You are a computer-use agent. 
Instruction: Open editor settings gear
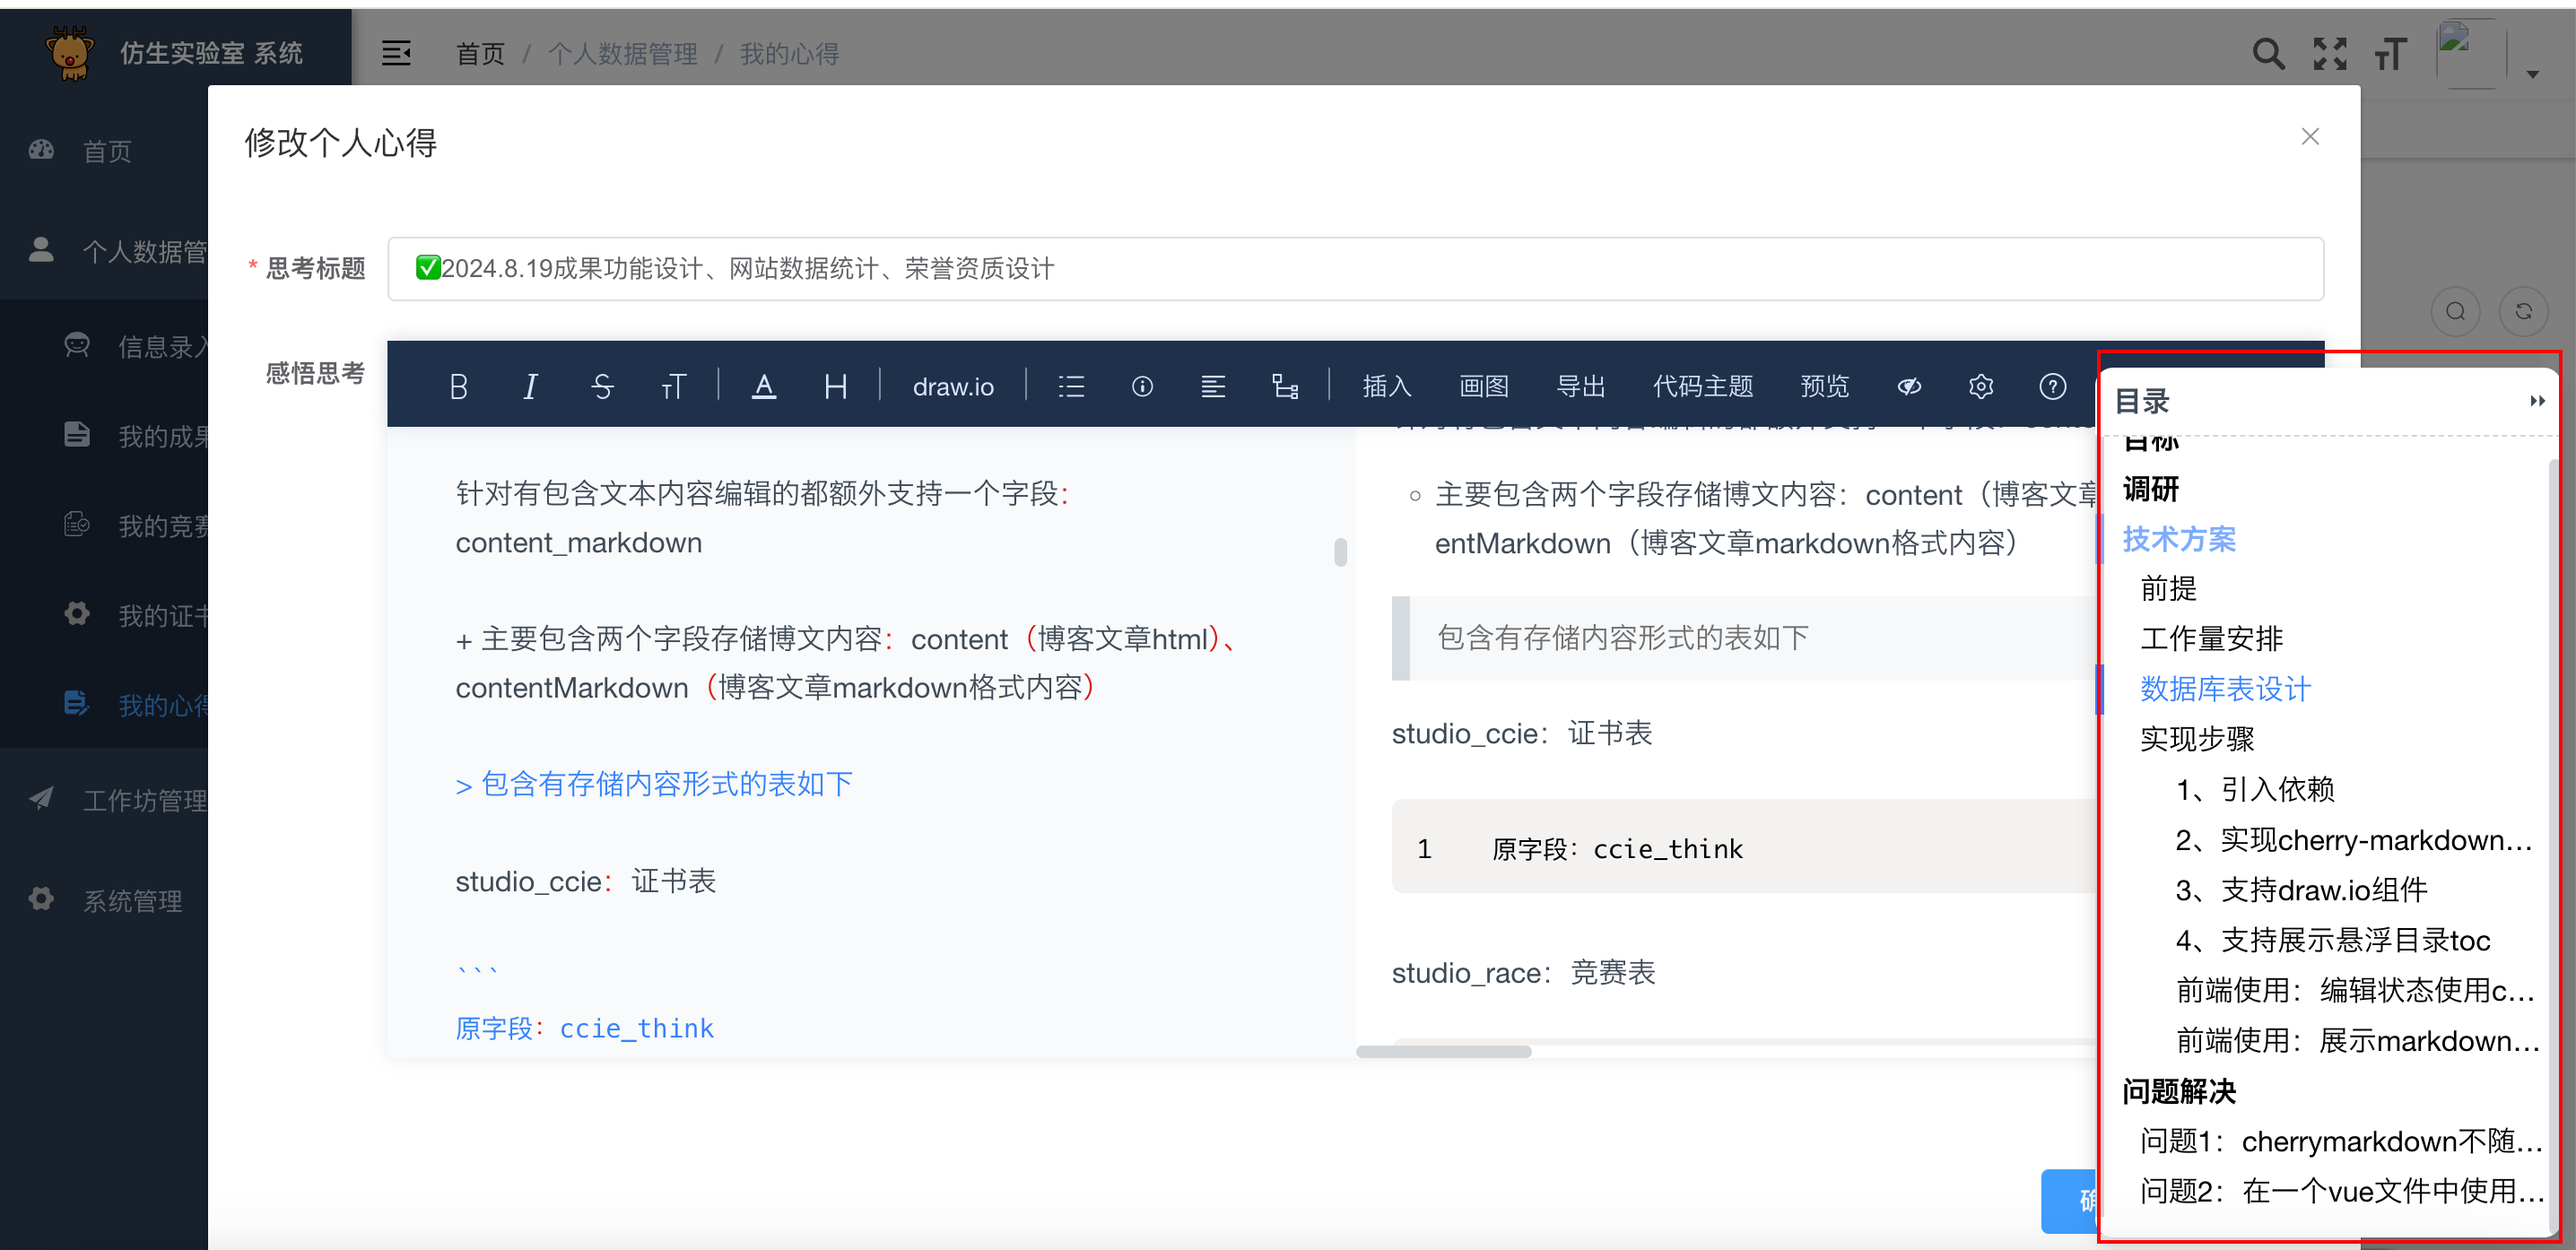[1981, 387]
